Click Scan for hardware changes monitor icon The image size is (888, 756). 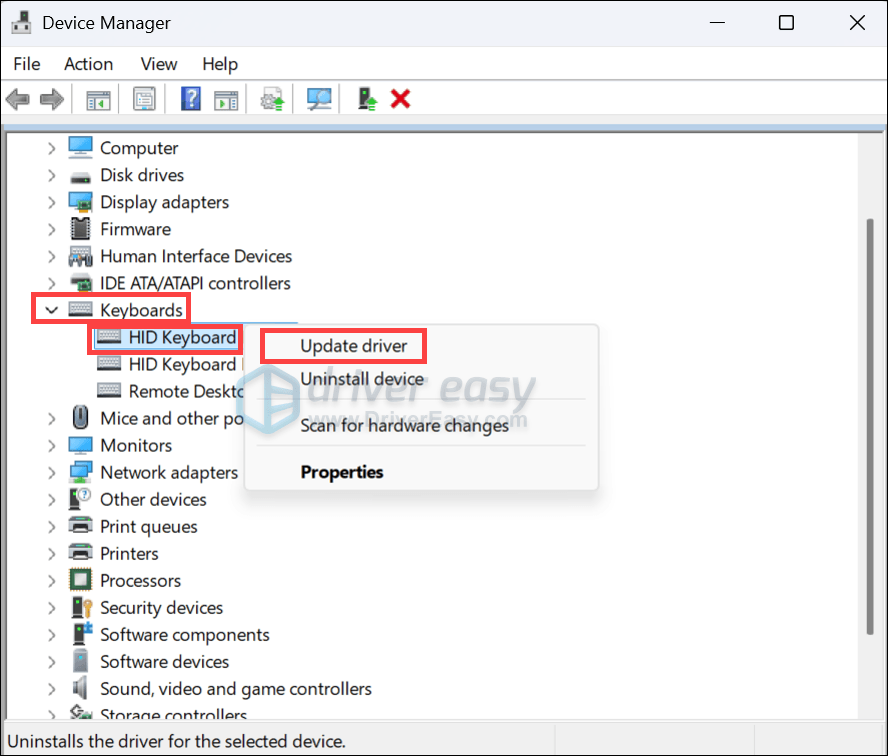point(319,99)
